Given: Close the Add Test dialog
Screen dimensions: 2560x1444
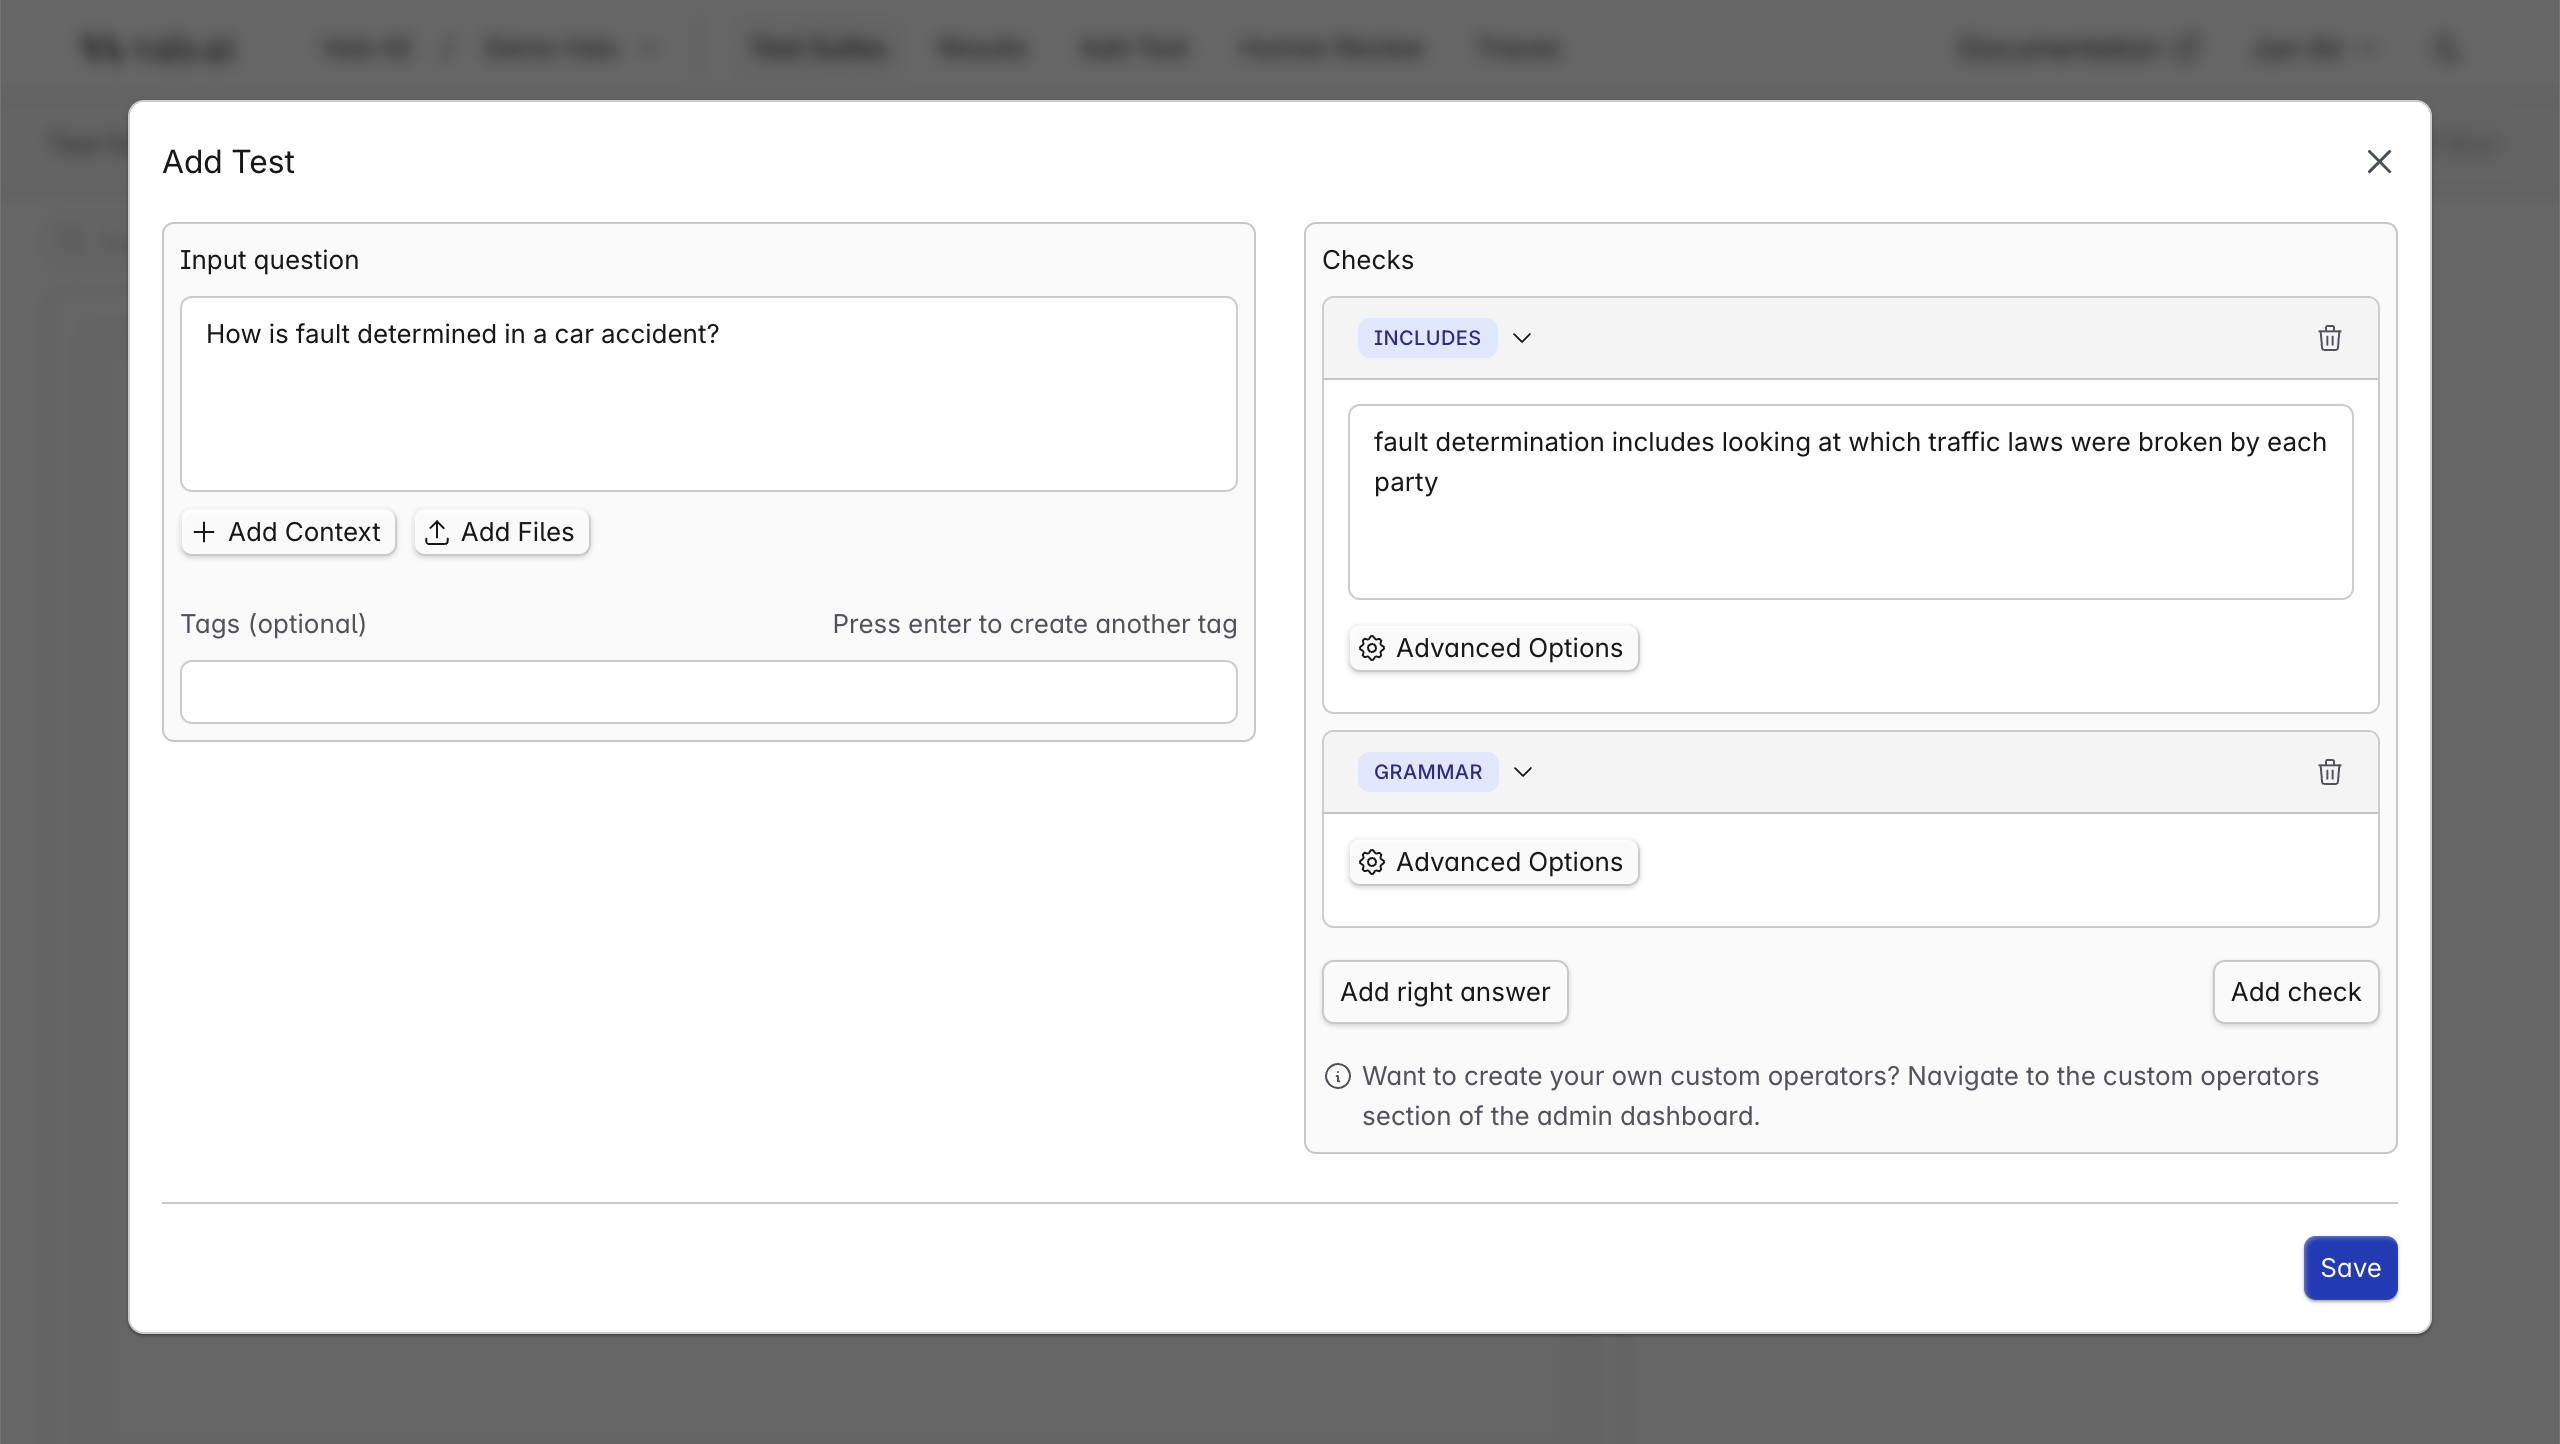Looking at the screenshot, I should [x=2379, y=162].
